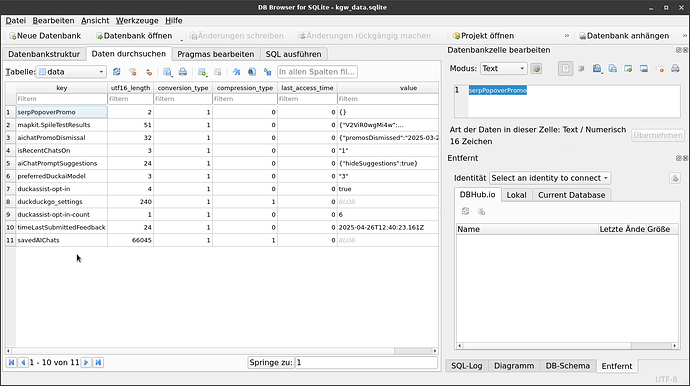Expand the main toolbar overflow chevron
Viewport: 690px width, 386px height.
pyautogui.click(x=567, y=36)
